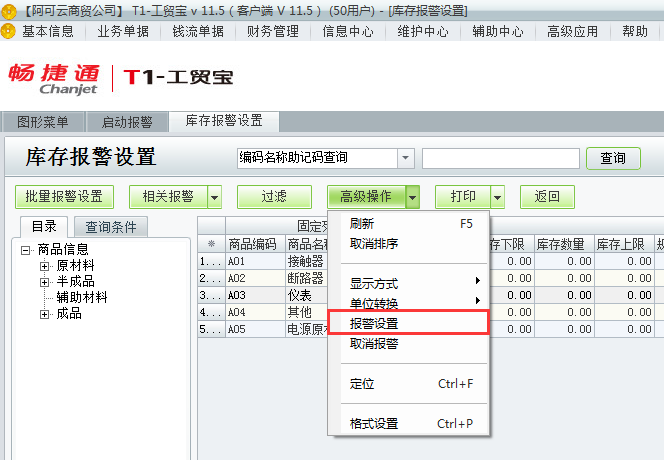Open the 钱流单据 menu
This screenshot has height=460, width=664.
(198, 31)
